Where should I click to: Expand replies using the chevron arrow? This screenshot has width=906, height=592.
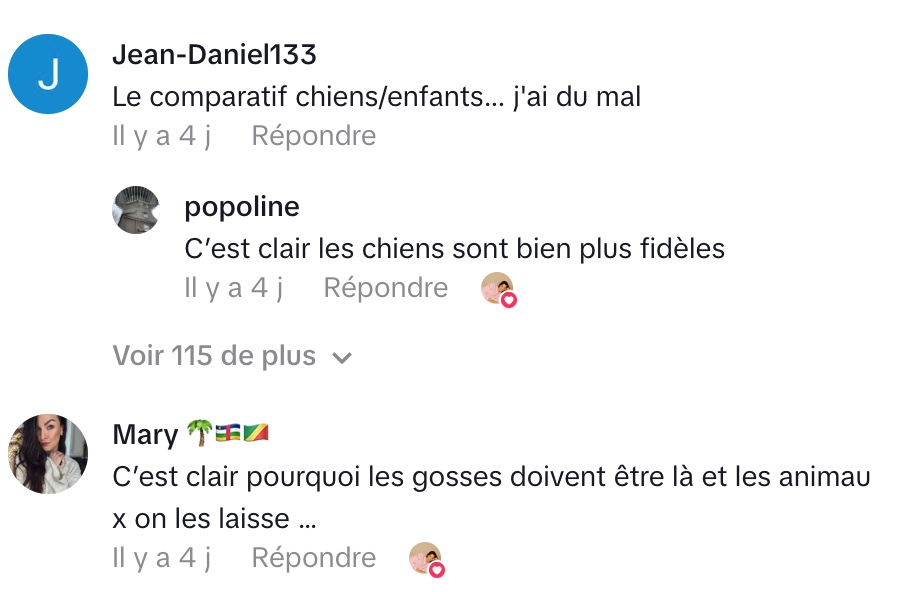point(342,357)
